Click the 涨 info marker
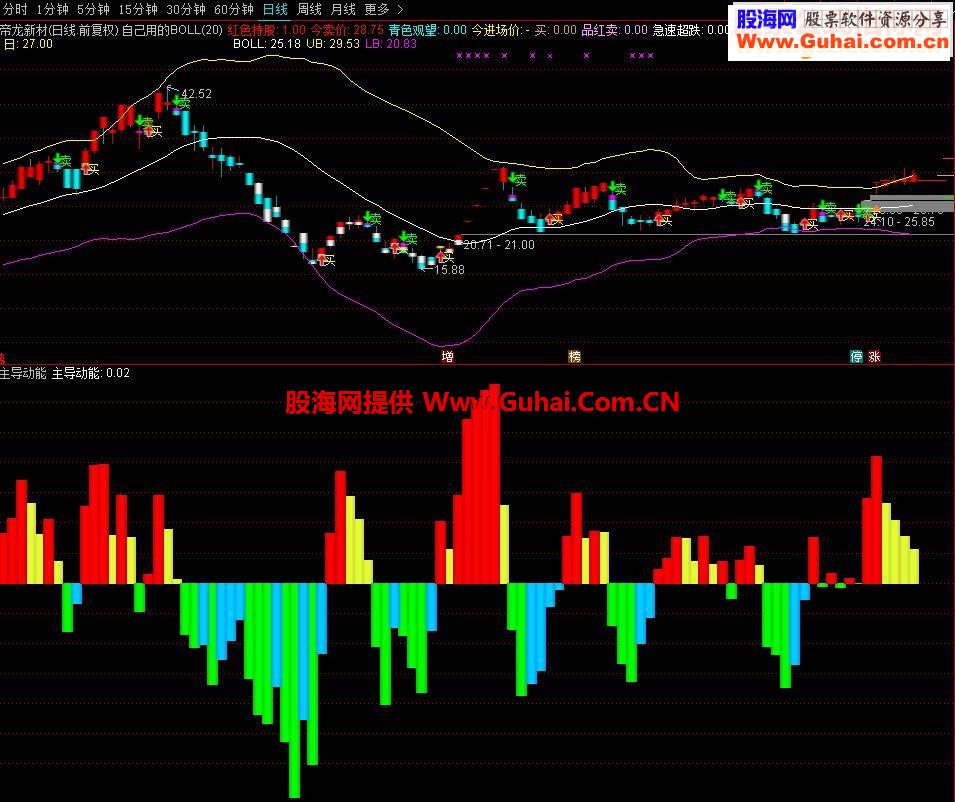 point(875,356)
